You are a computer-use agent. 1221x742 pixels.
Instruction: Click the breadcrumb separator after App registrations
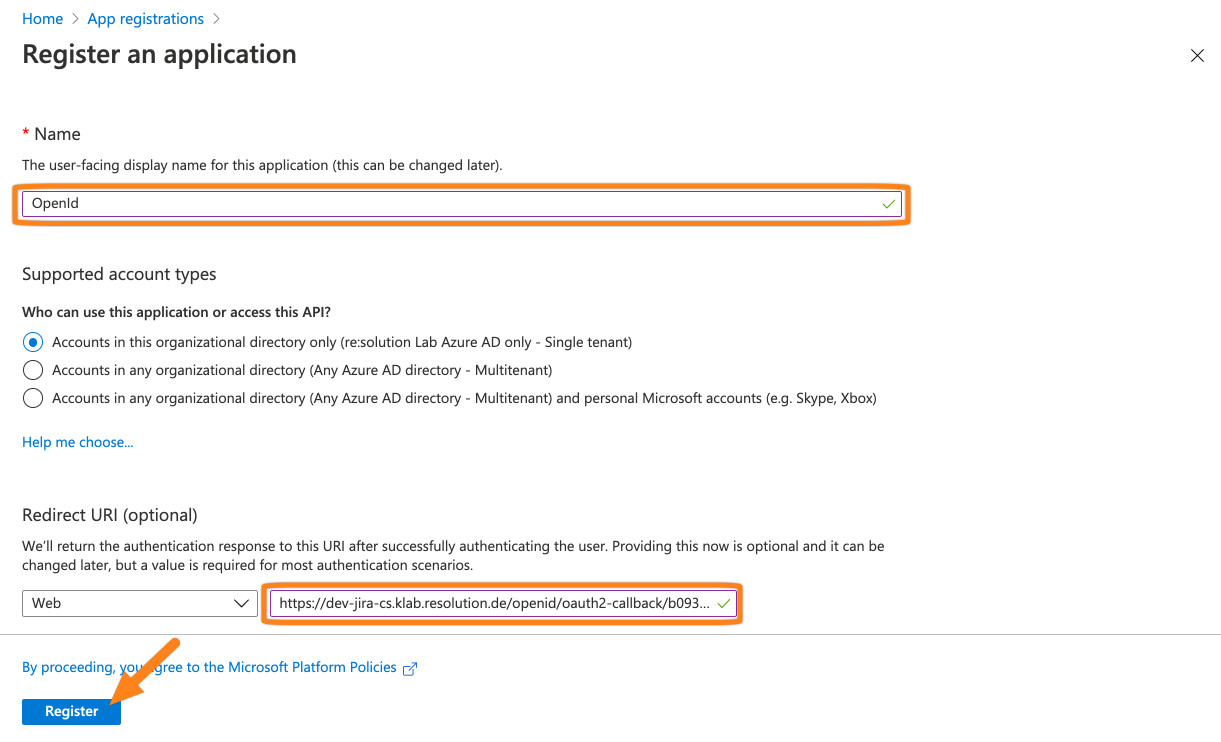coord(215,18)
